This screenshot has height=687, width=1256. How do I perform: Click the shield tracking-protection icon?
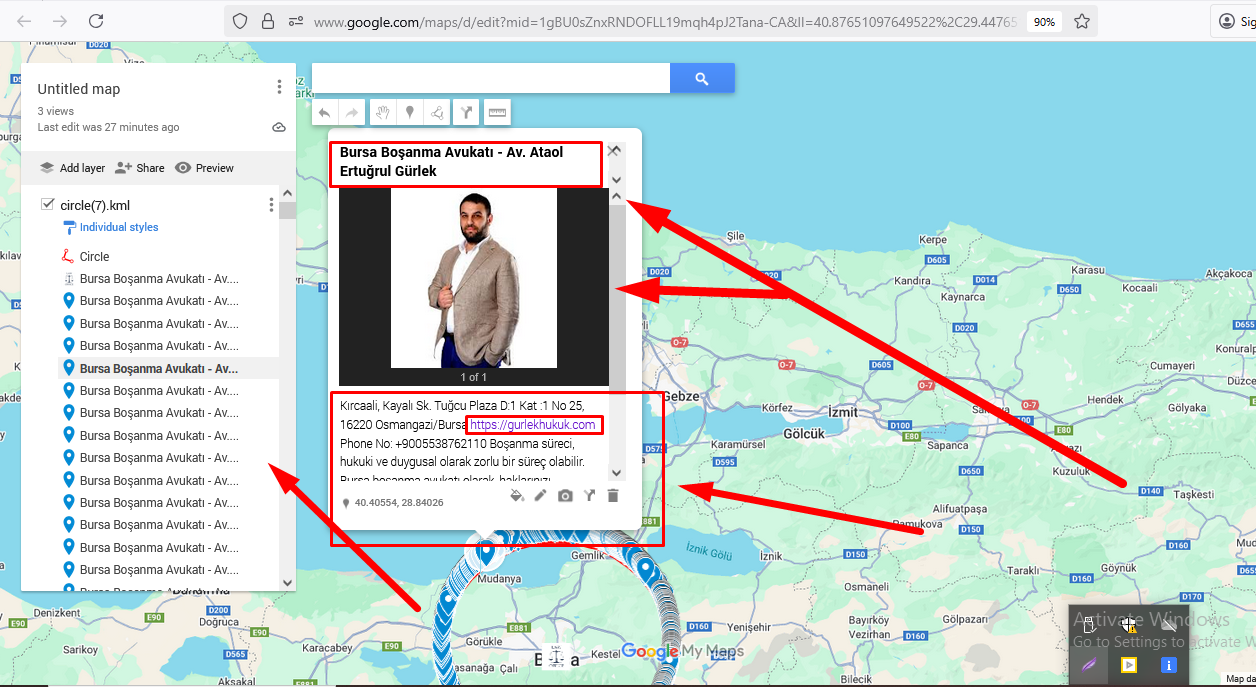[x=240, y=21]
